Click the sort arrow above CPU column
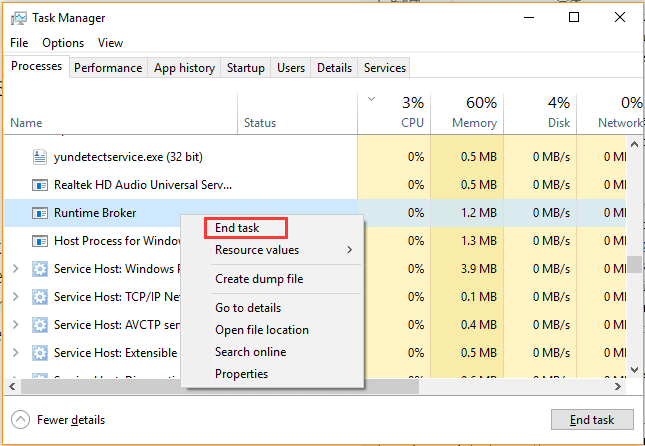Screen dimensions: 645x446 (x=371, y=99)
